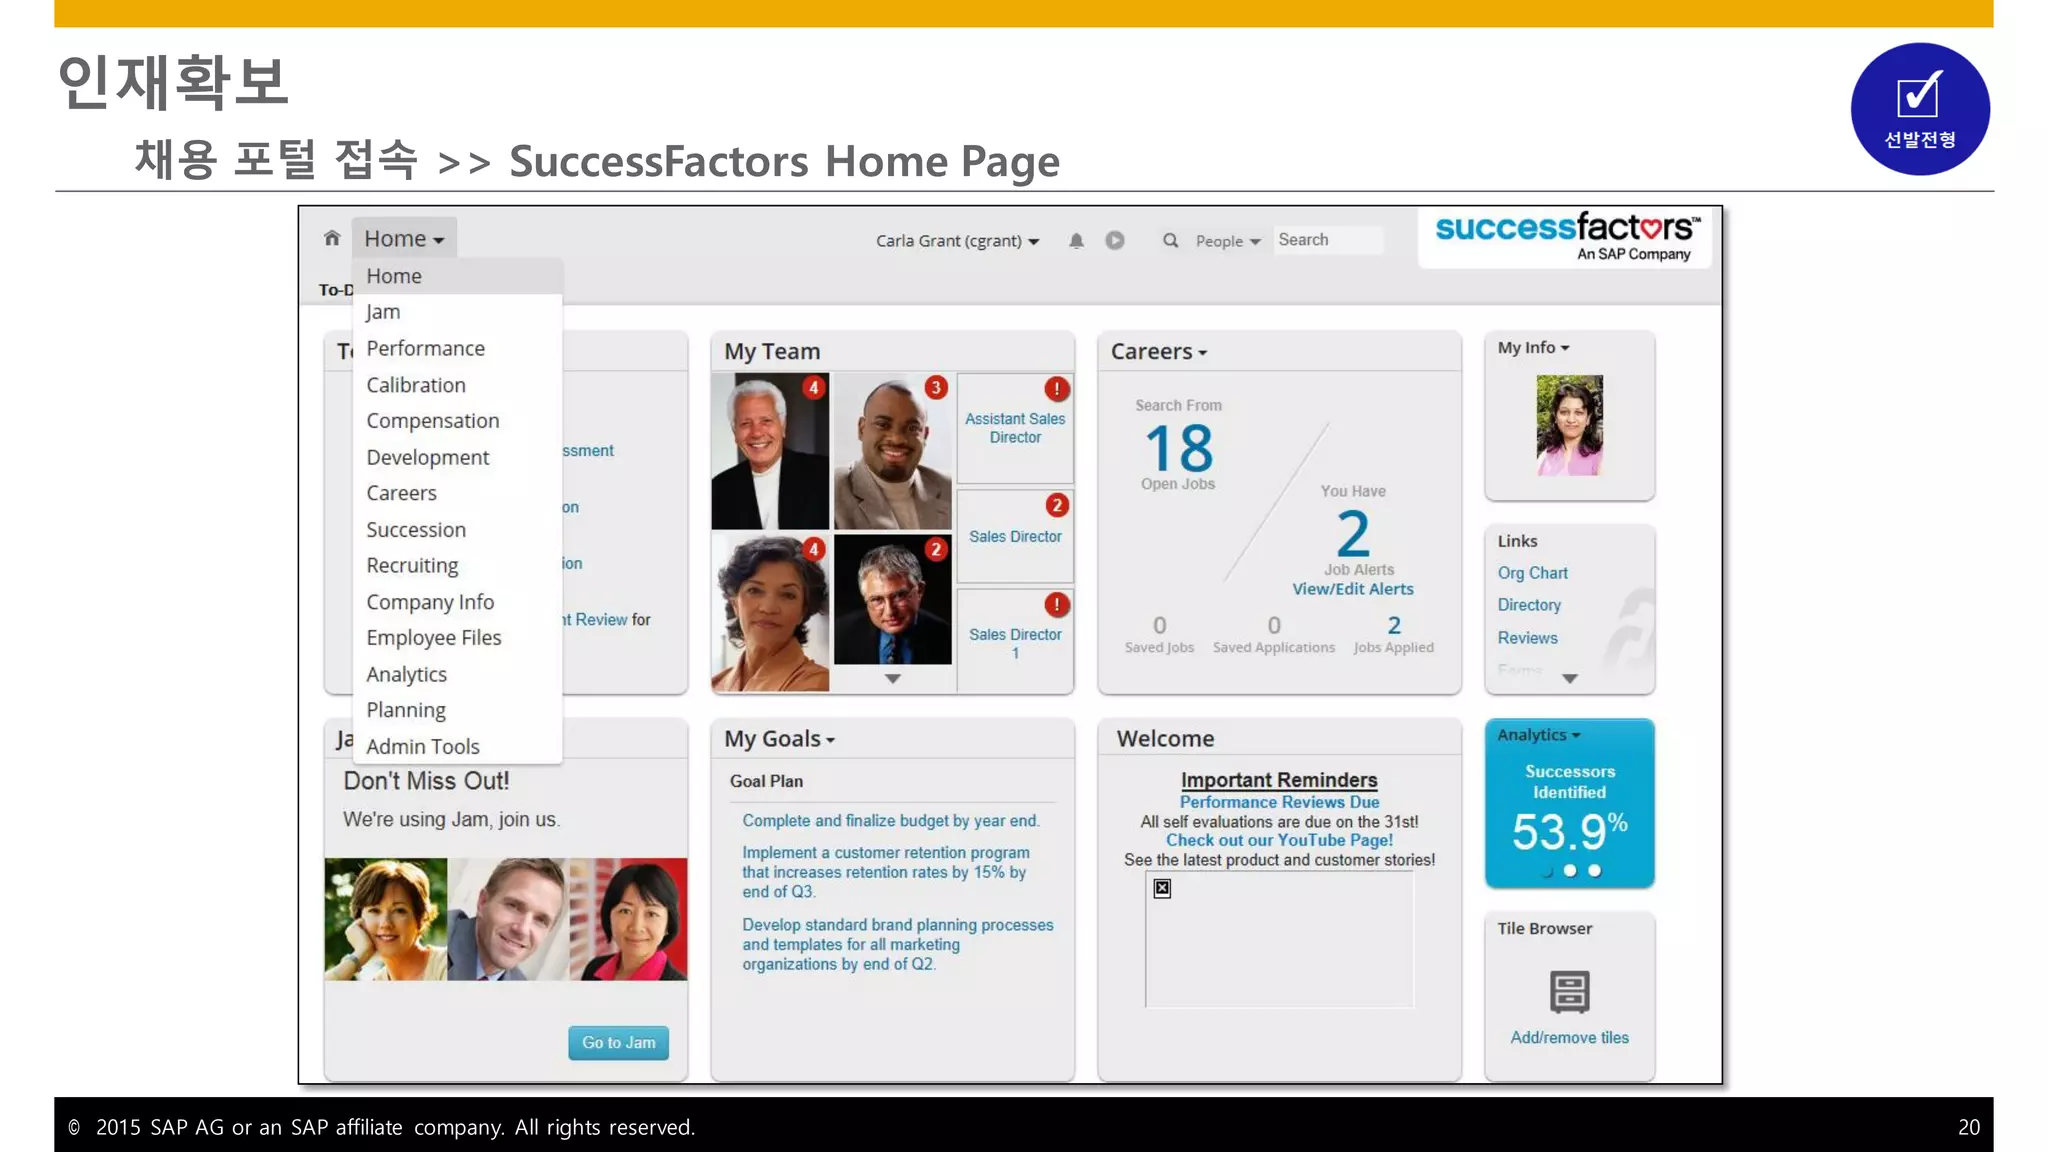This screenshot has height=1152, width=2048.
Task: Choose Compensation in the menu
Action: coord(458,421)
